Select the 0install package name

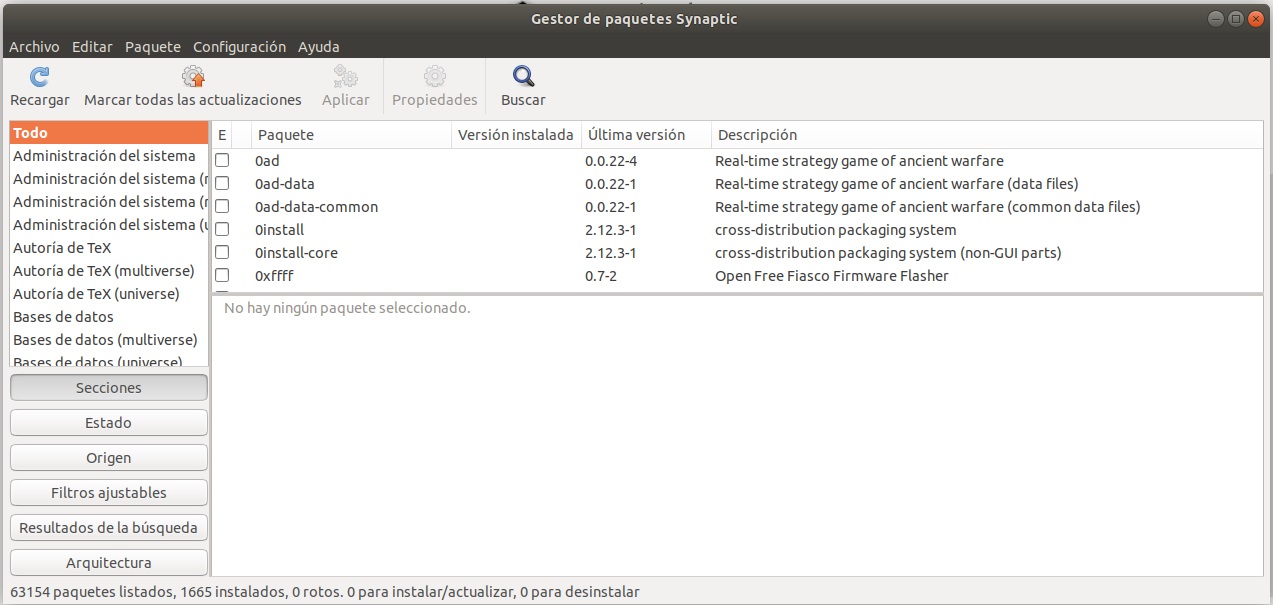point(280,230)
